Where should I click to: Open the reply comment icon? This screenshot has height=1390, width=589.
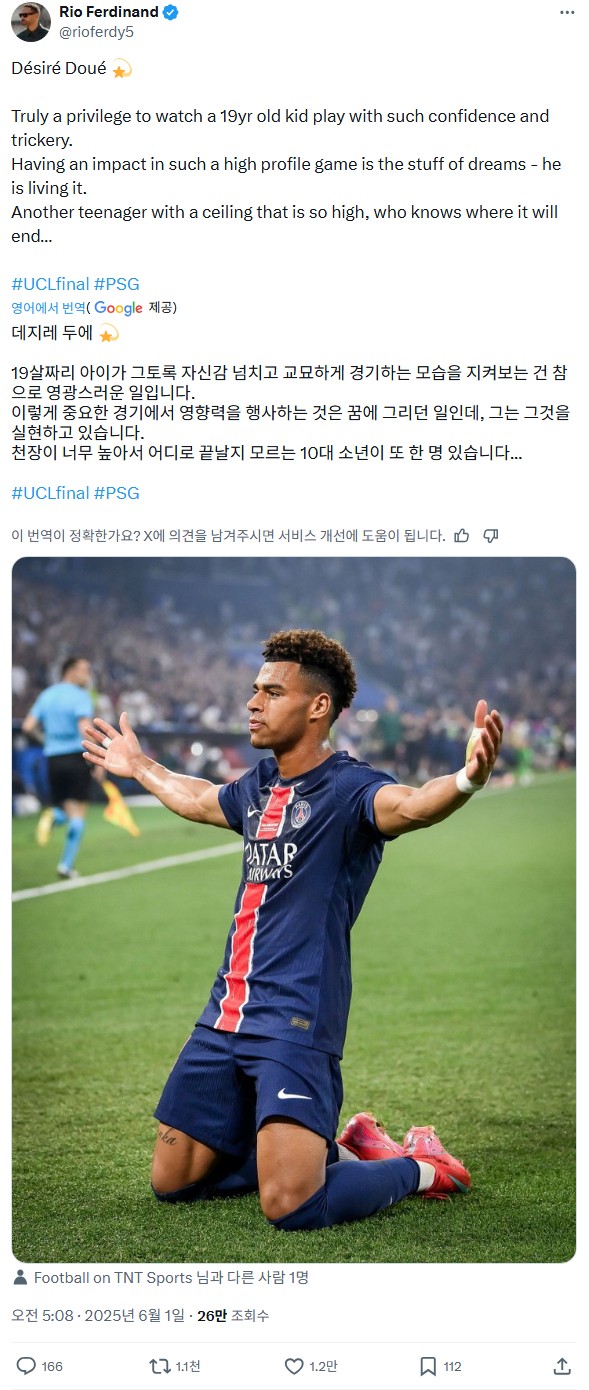pos(26,1366)
